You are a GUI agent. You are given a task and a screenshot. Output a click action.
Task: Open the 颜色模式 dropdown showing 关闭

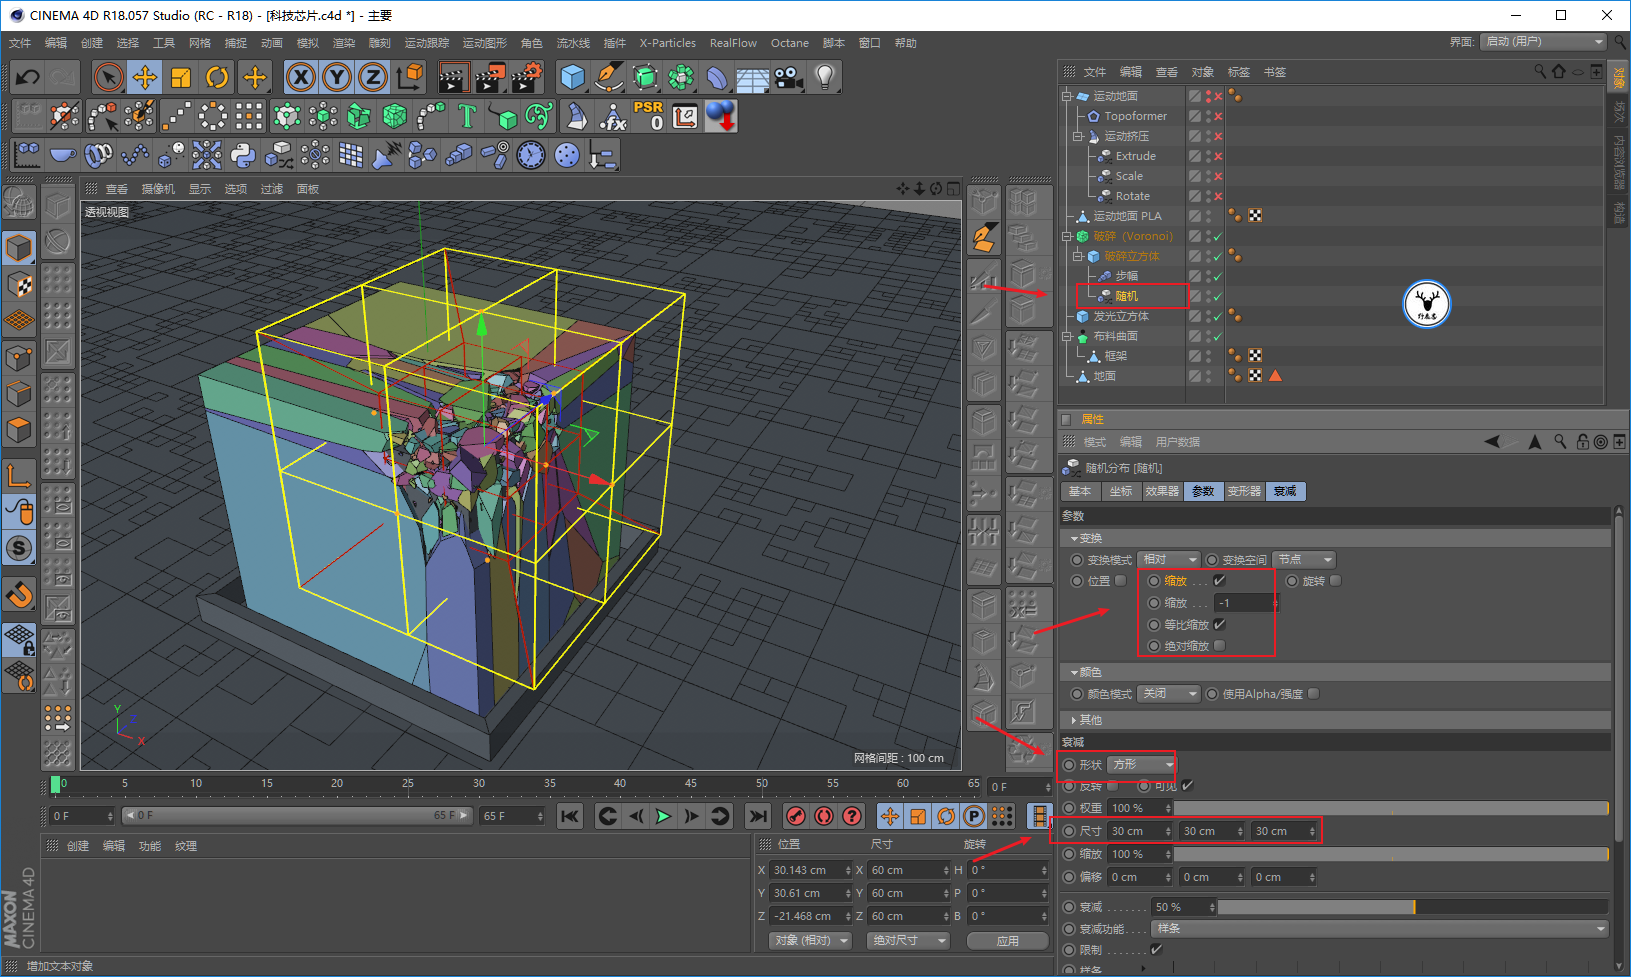tap(1169, 694)
